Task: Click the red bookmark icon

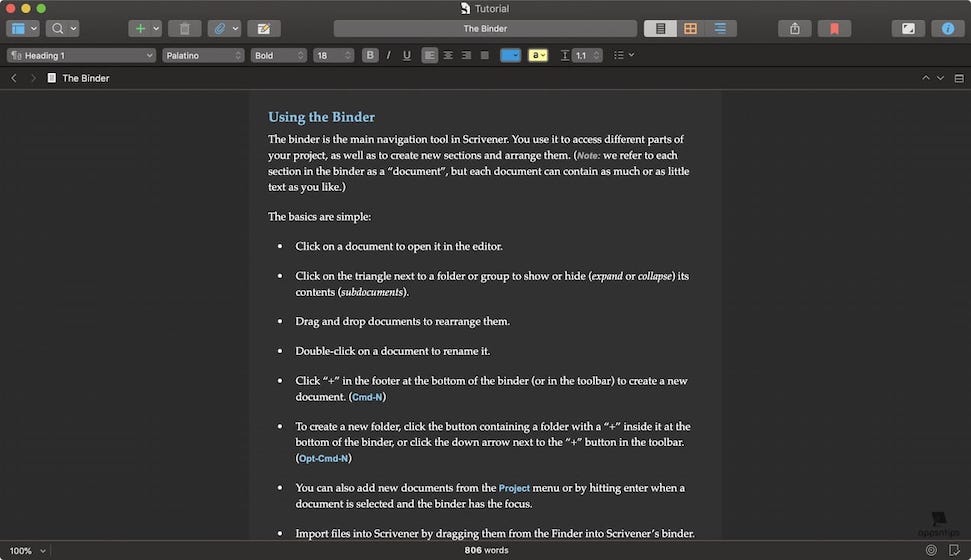Action: coord(834,29)
